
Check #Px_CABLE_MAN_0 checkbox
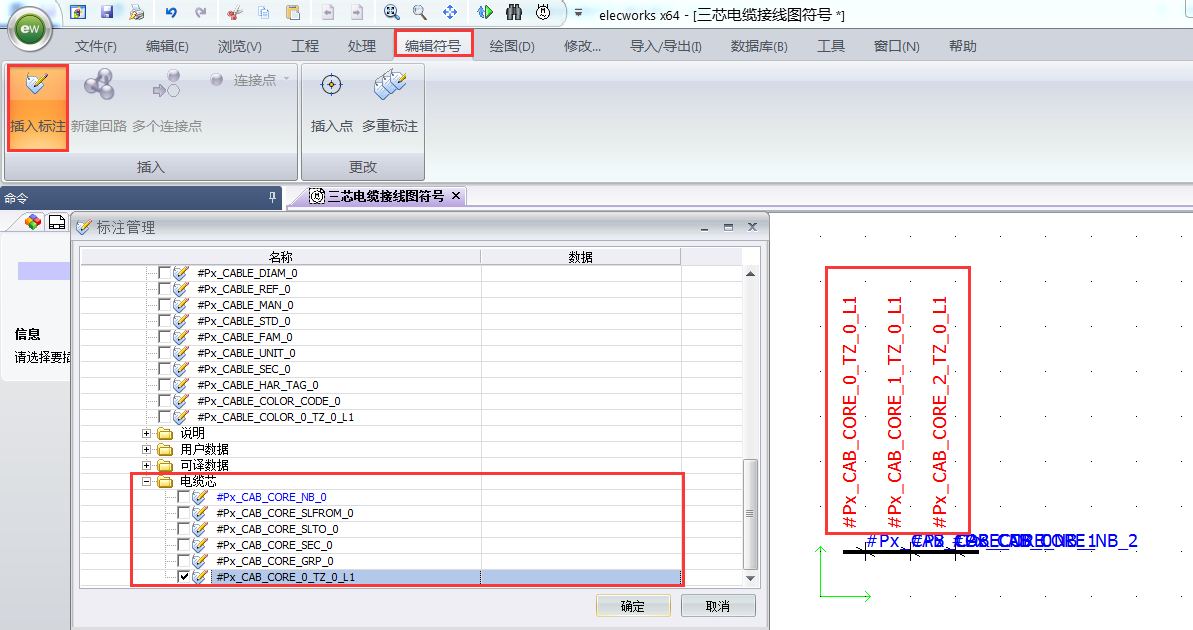pyautogui.click(x=164, y=304)
